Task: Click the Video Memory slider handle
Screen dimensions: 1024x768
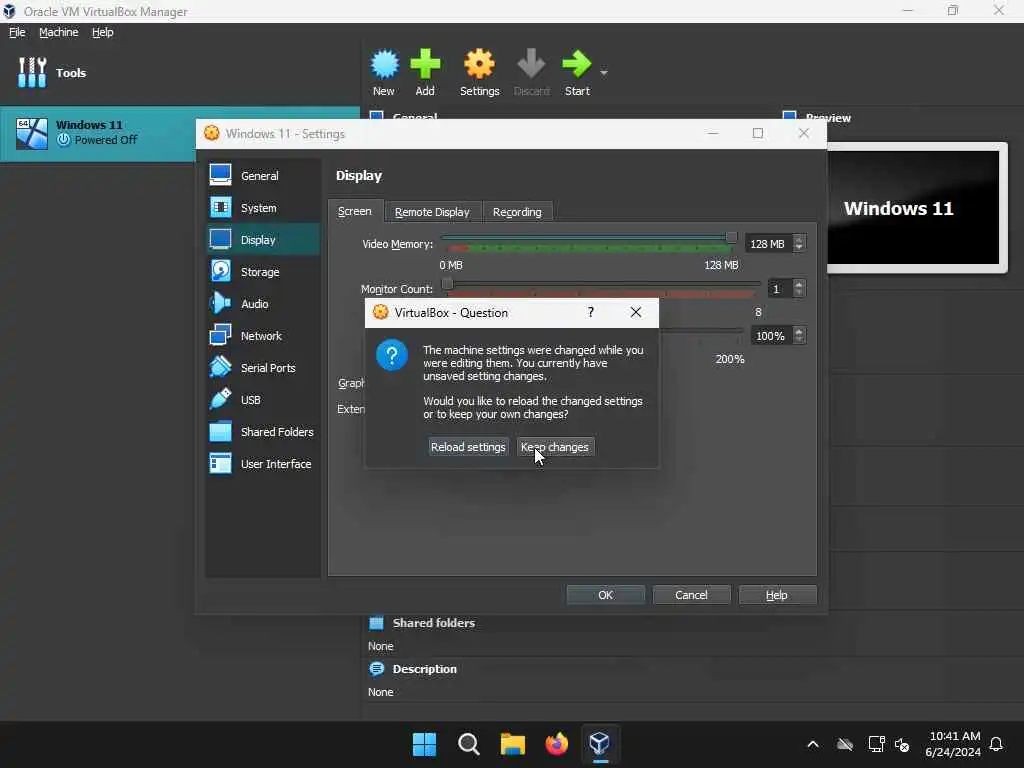Action: (x=731, y=237)
